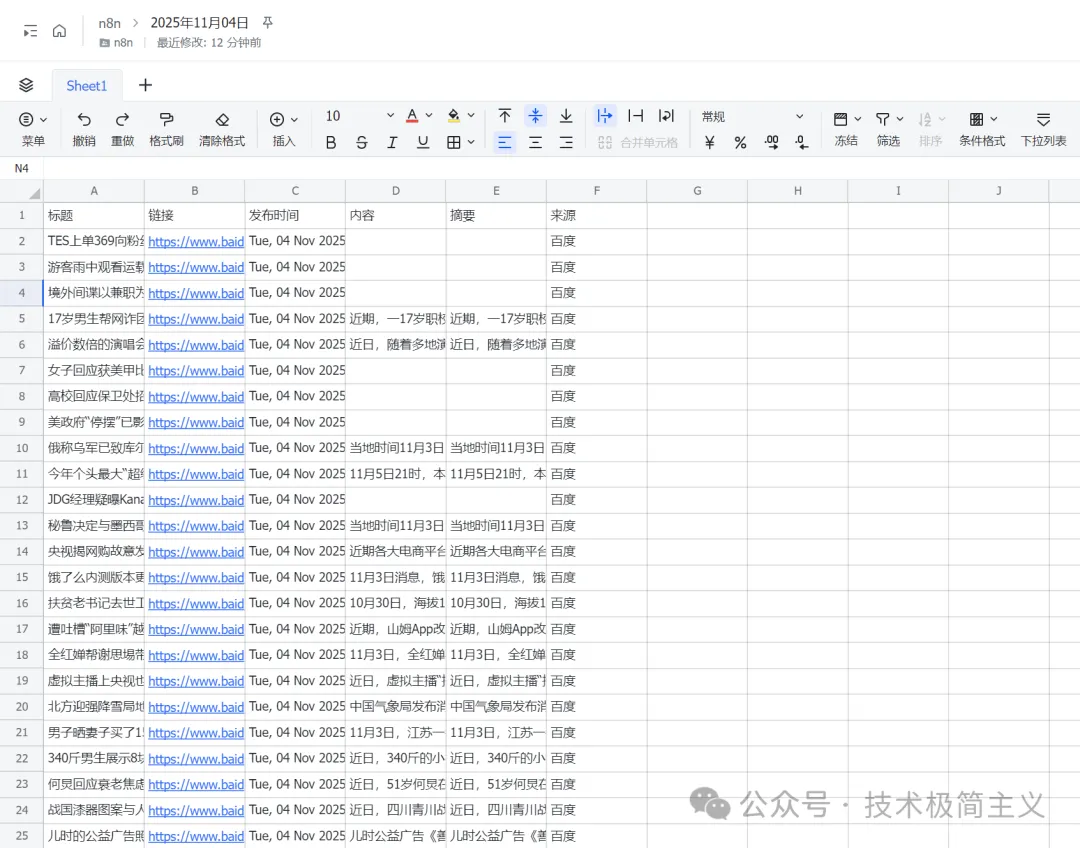1080x848 pixels.
Task: Click n8n folder label under title
Action: [116, 43]
